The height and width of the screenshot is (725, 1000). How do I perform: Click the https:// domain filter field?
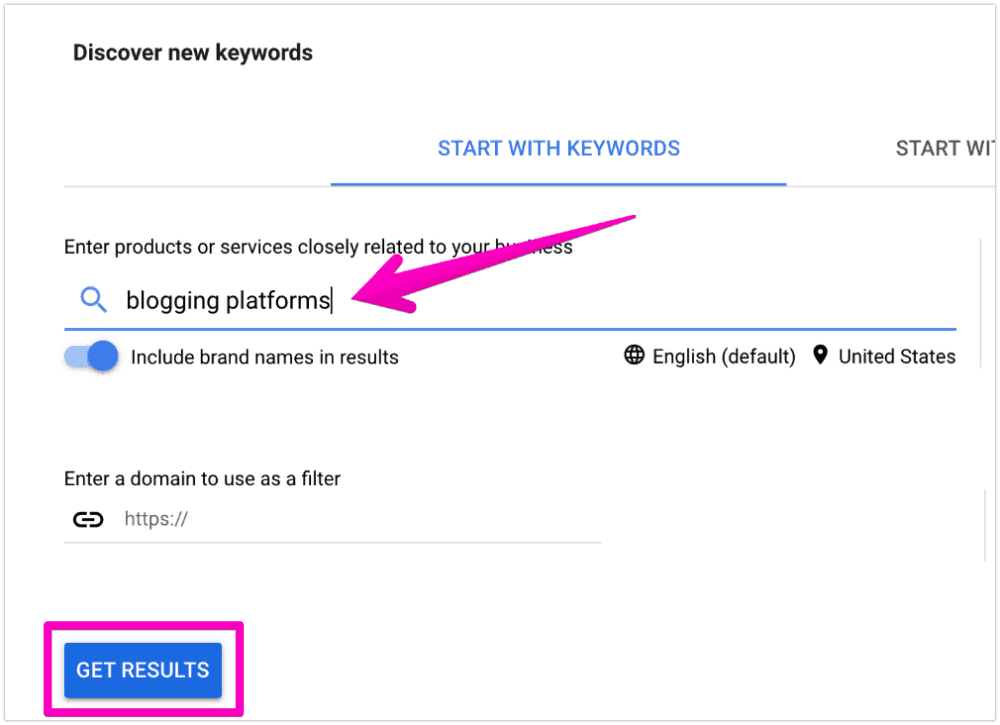pos(332,519)
